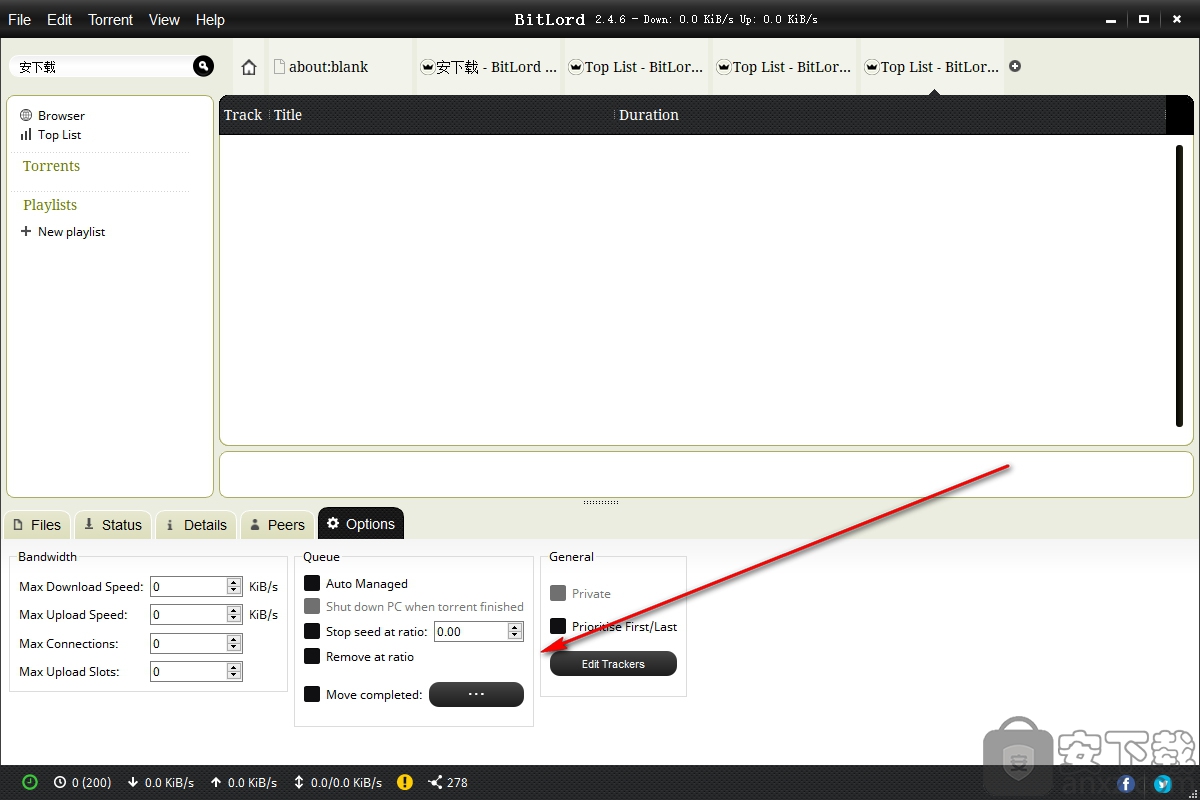Enable Prioritise First/Last checkbox
Image resolution: width=1200 pixels, height=800 pixels.
558,626
